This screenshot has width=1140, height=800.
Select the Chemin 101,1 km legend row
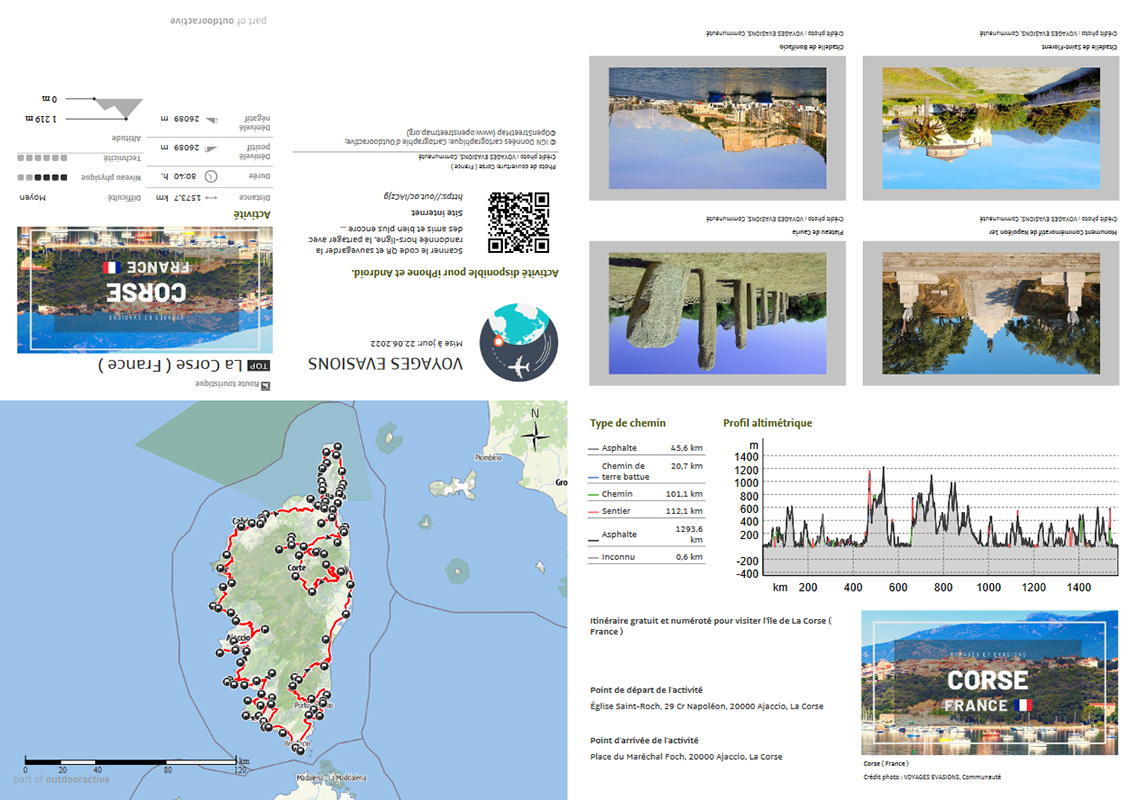click(x=646, y=494)
